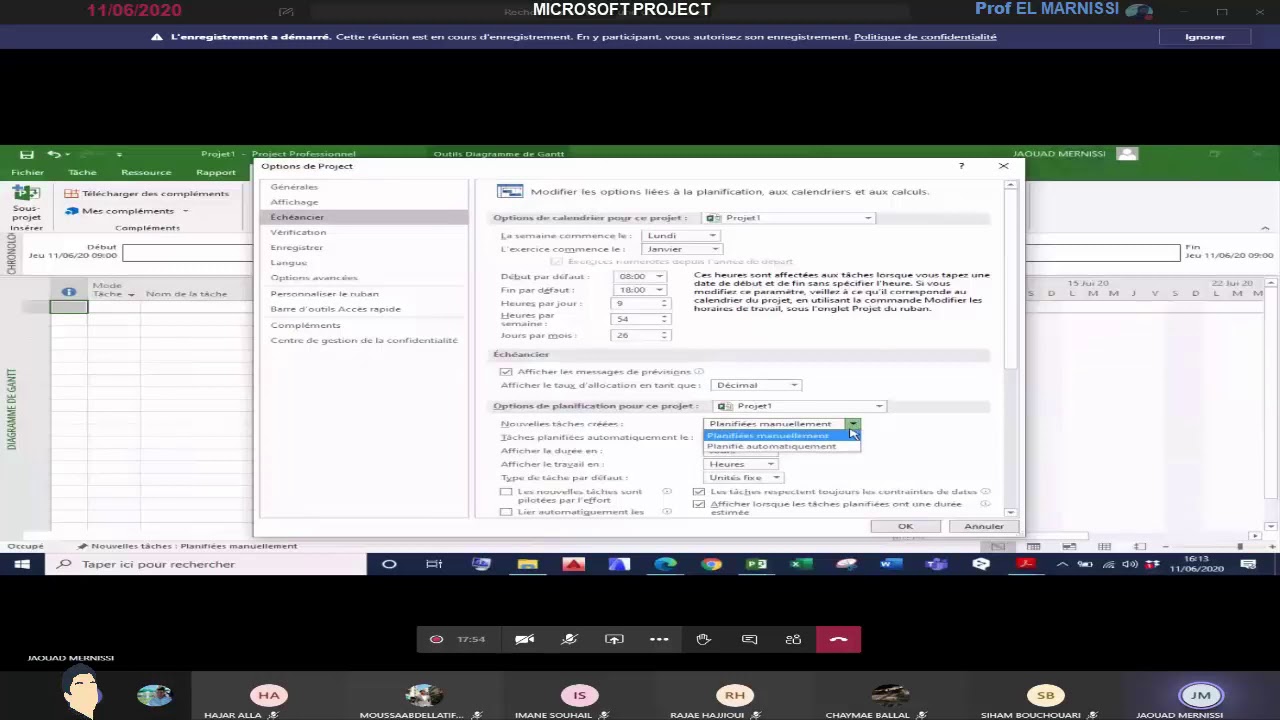
Task: Click Ignorer on recording banner
Action: tap(1205, 37)
